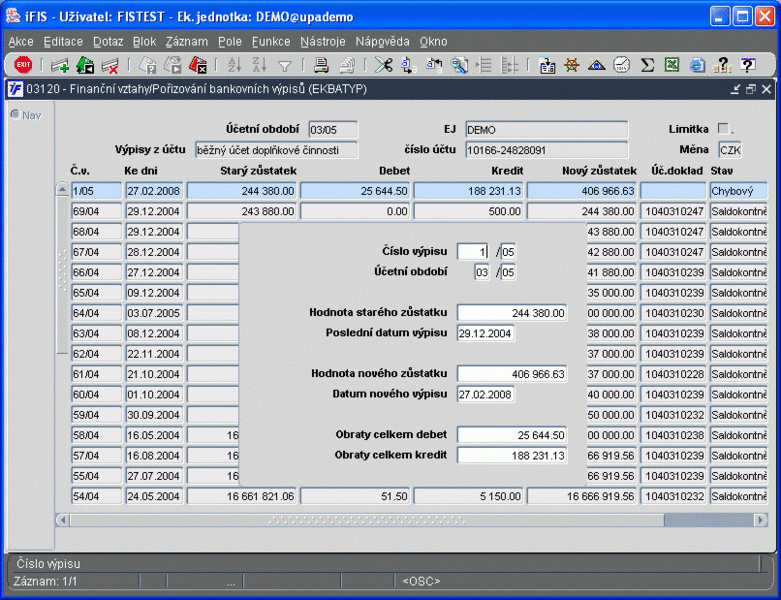The height and width of the screenshot is (600, 781).
Task: Open the Nápověda menu
Action: 382,41
